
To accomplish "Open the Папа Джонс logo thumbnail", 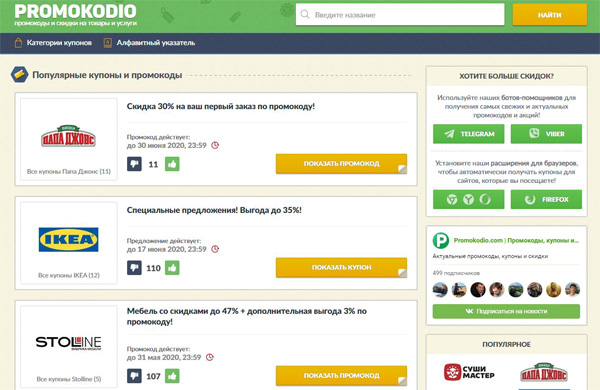I will pyautogui.click(x=68, y=137).
